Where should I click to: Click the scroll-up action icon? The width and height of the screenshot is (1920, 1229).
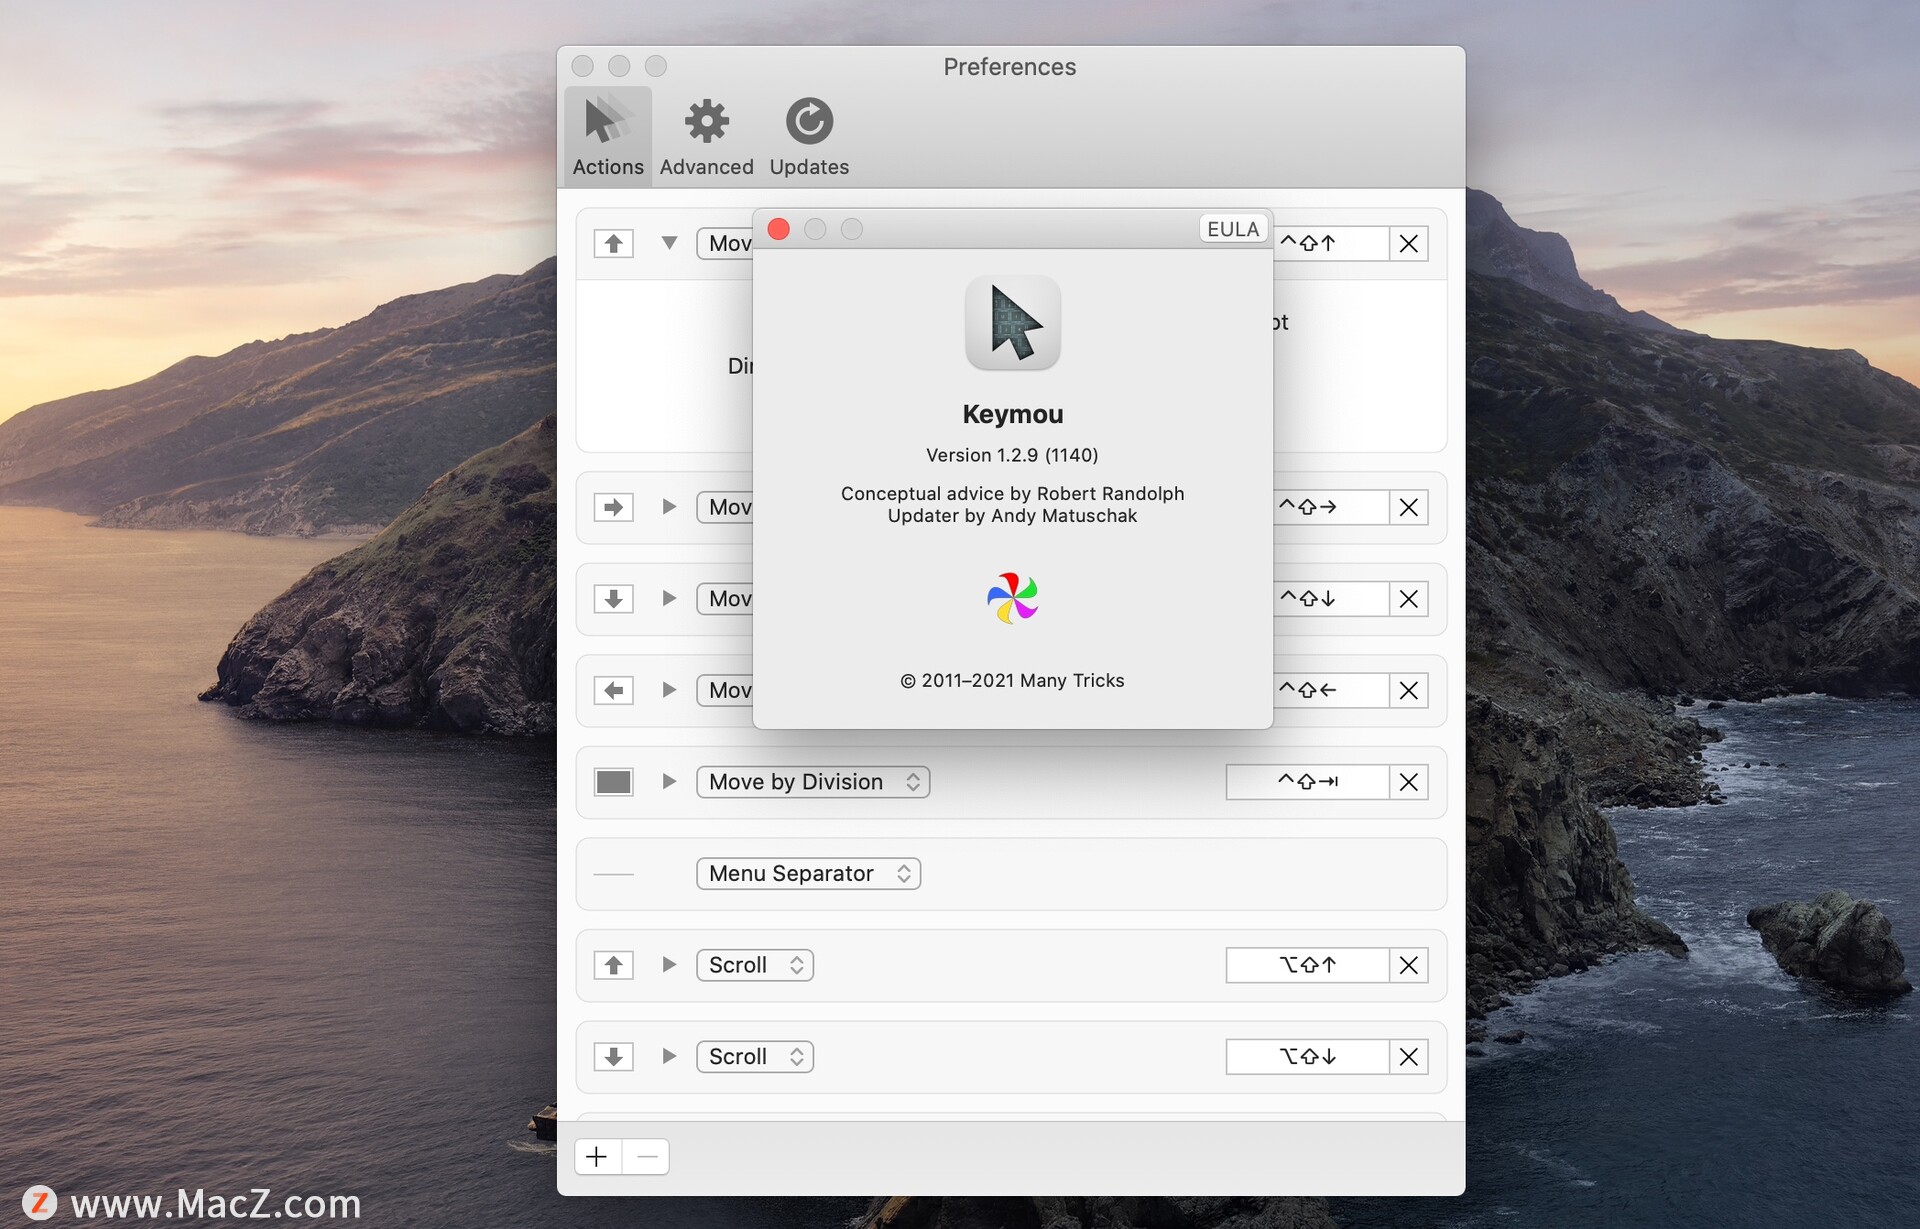point(613,965)
